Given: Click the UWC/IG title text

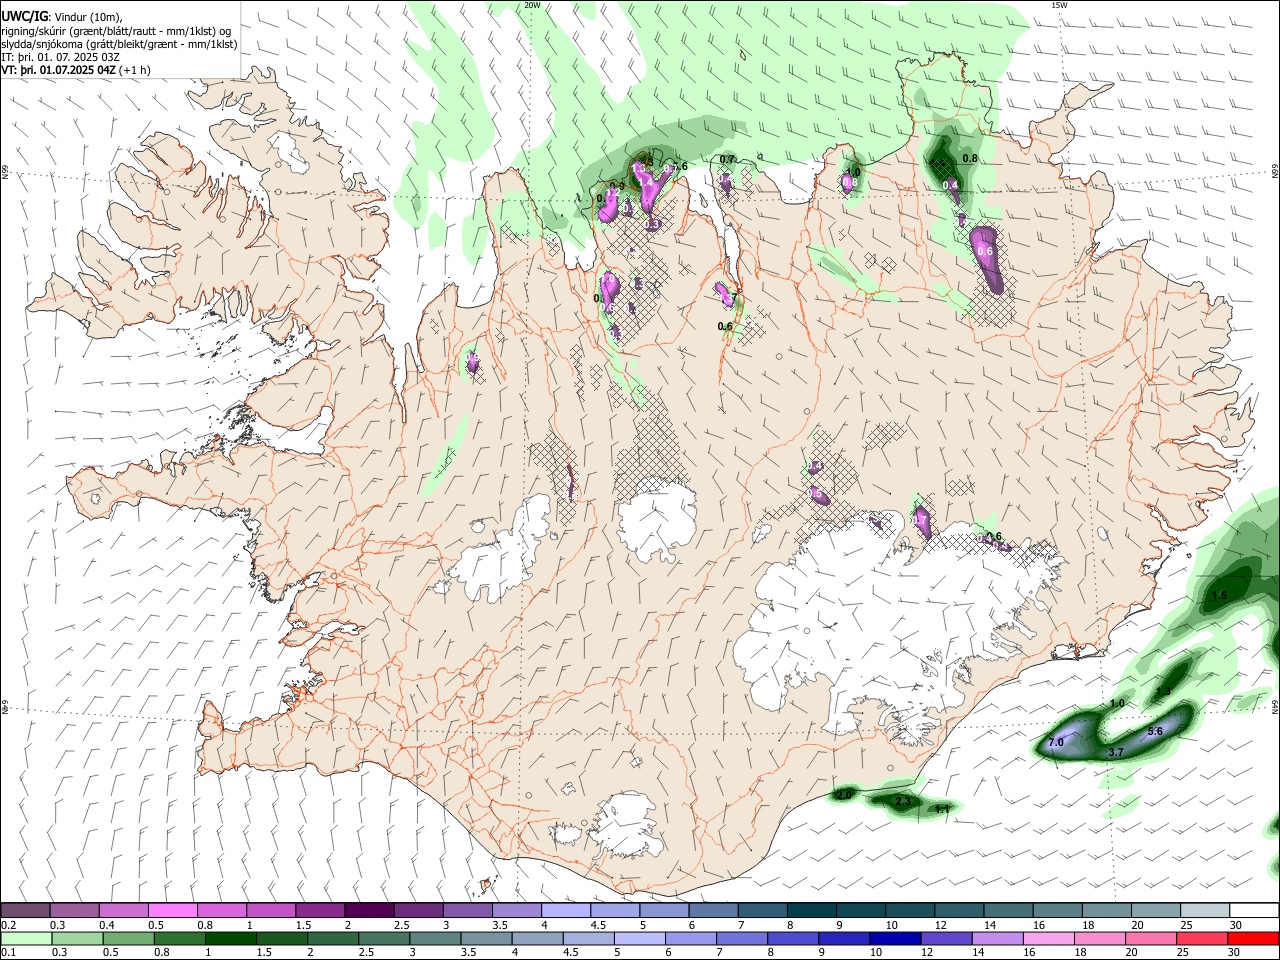Looking at the screenshot, I should click(25, 16).
